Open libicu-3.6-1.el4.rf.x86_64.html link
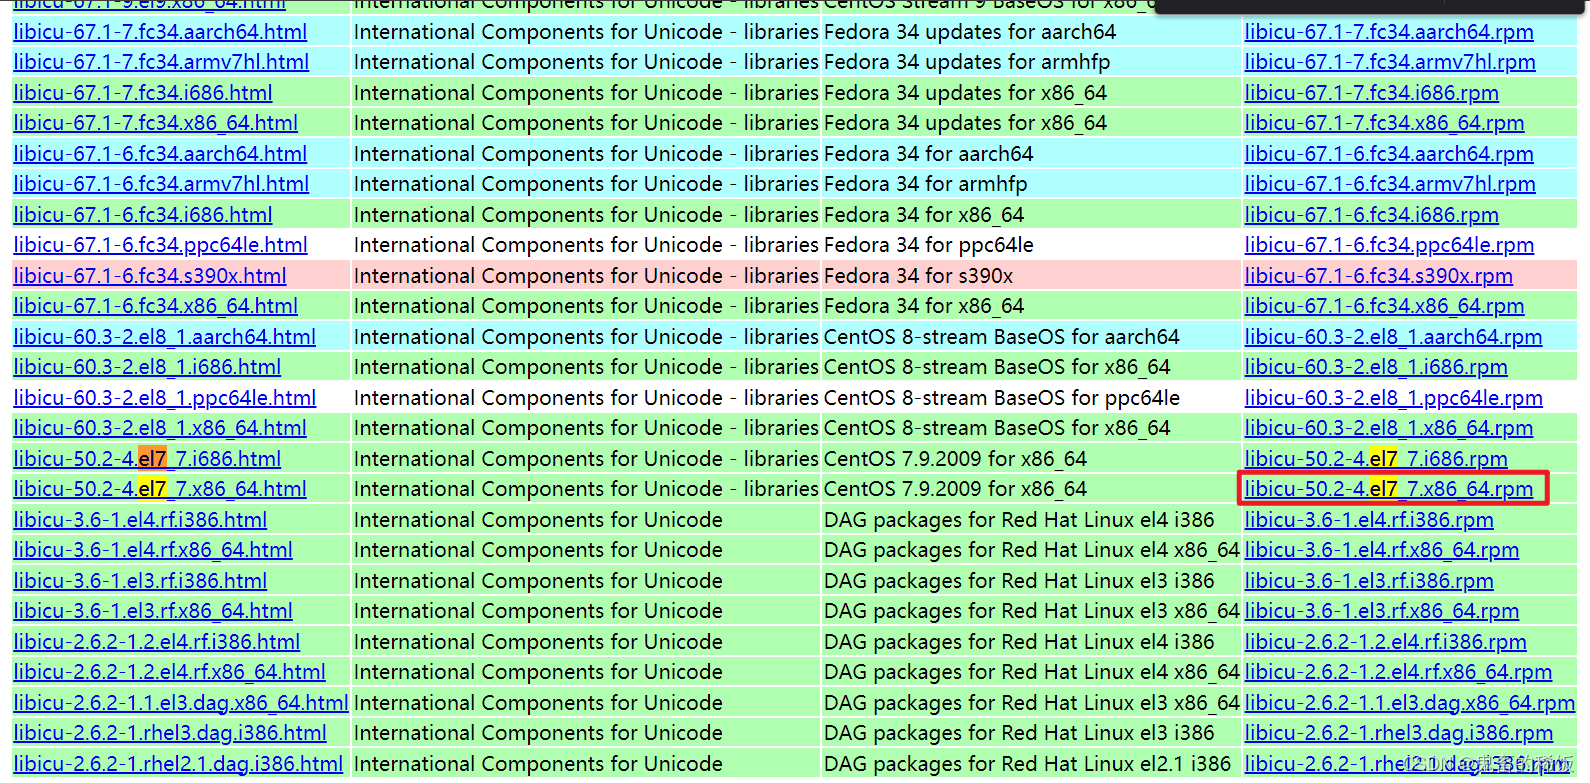 153,550
